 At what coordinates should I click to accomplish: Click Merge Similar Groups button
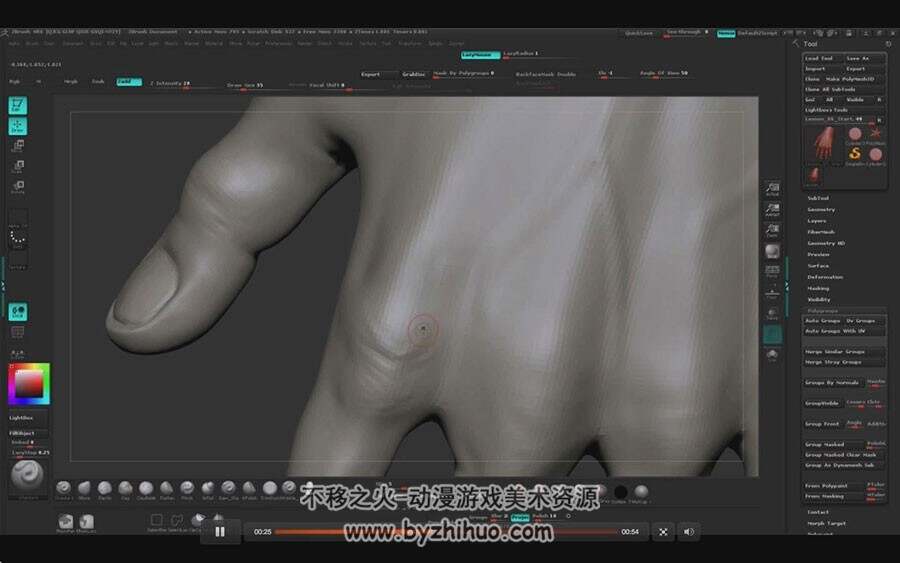coord(844,352)
